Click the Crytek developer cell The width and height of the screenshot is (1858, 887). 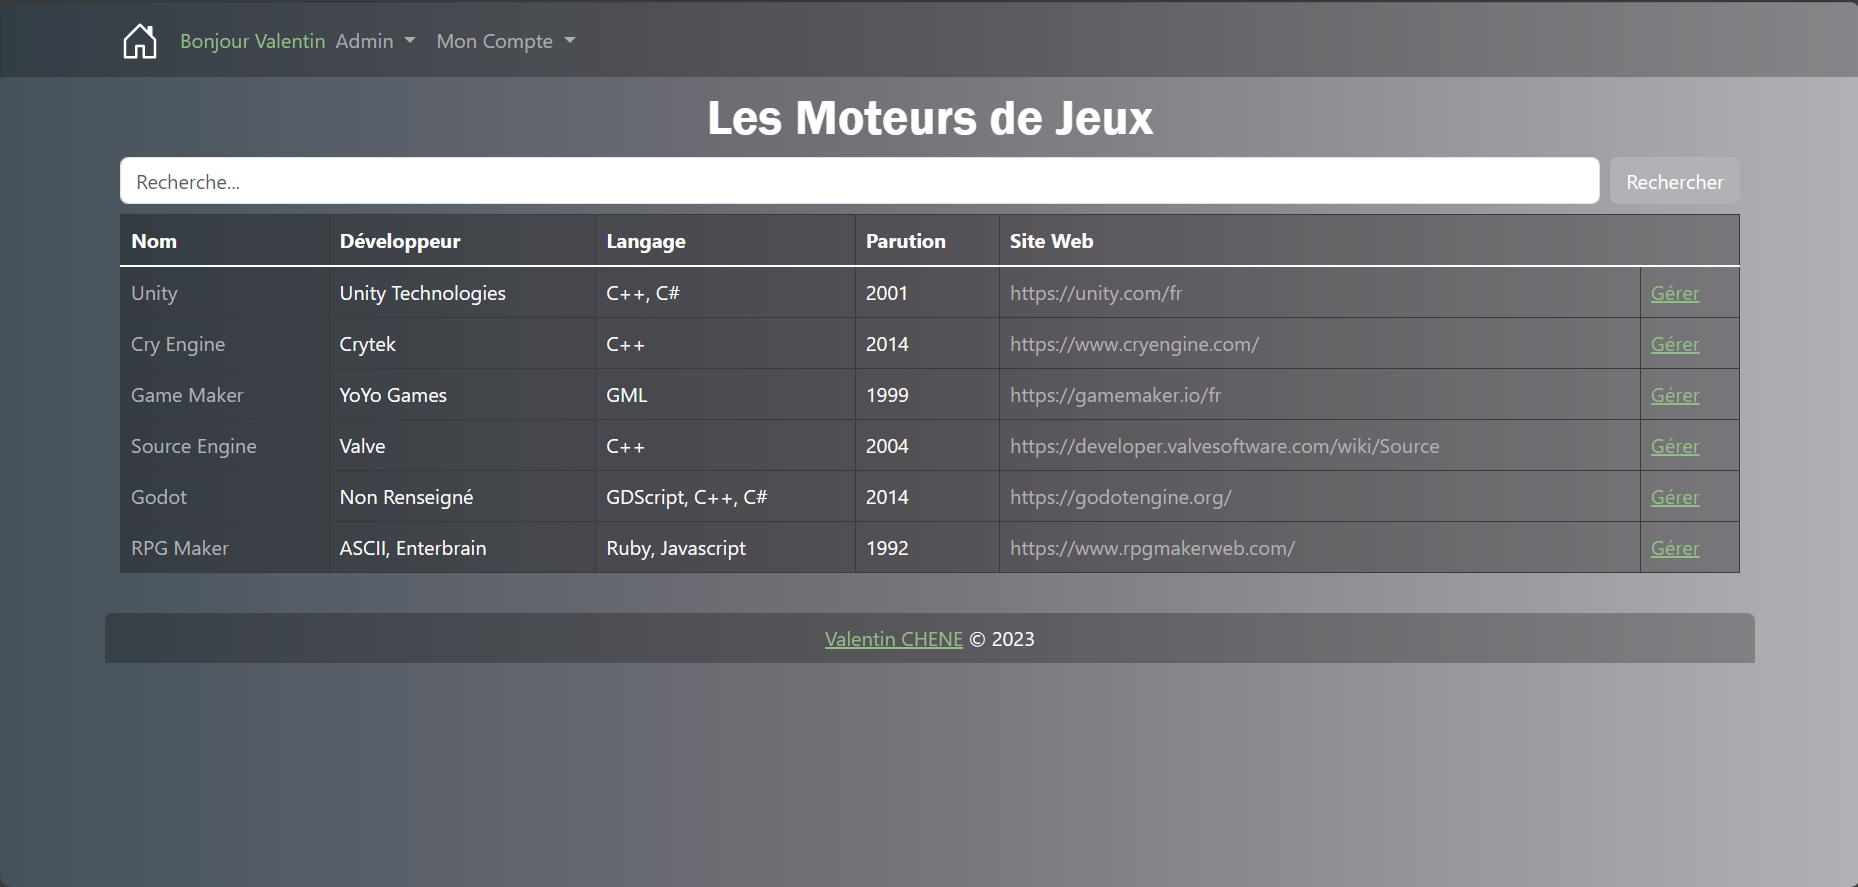463,344
